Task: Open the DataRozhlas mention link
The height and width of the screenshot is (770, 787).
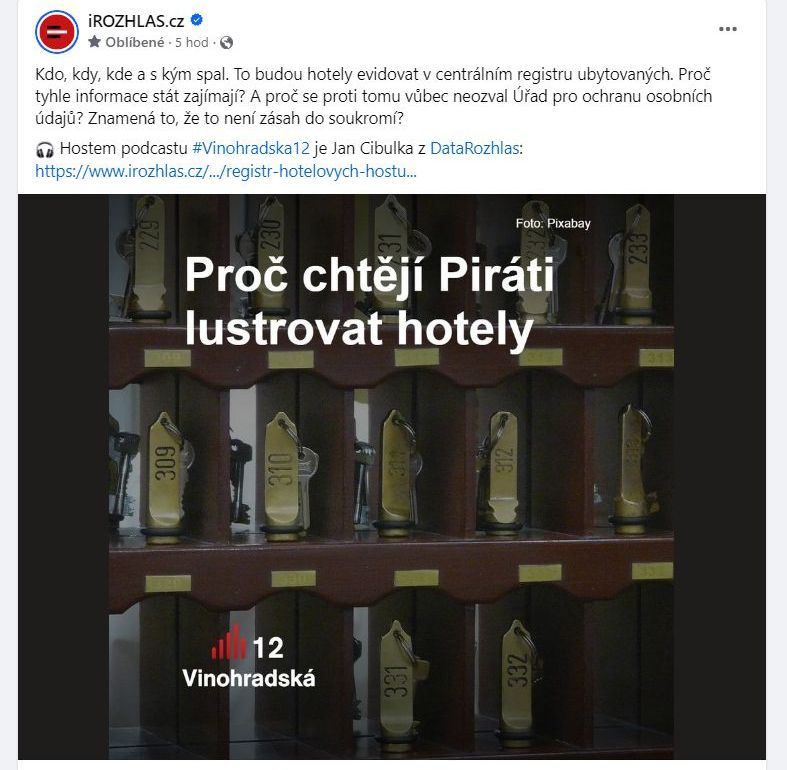Action: tap(474, 149)
